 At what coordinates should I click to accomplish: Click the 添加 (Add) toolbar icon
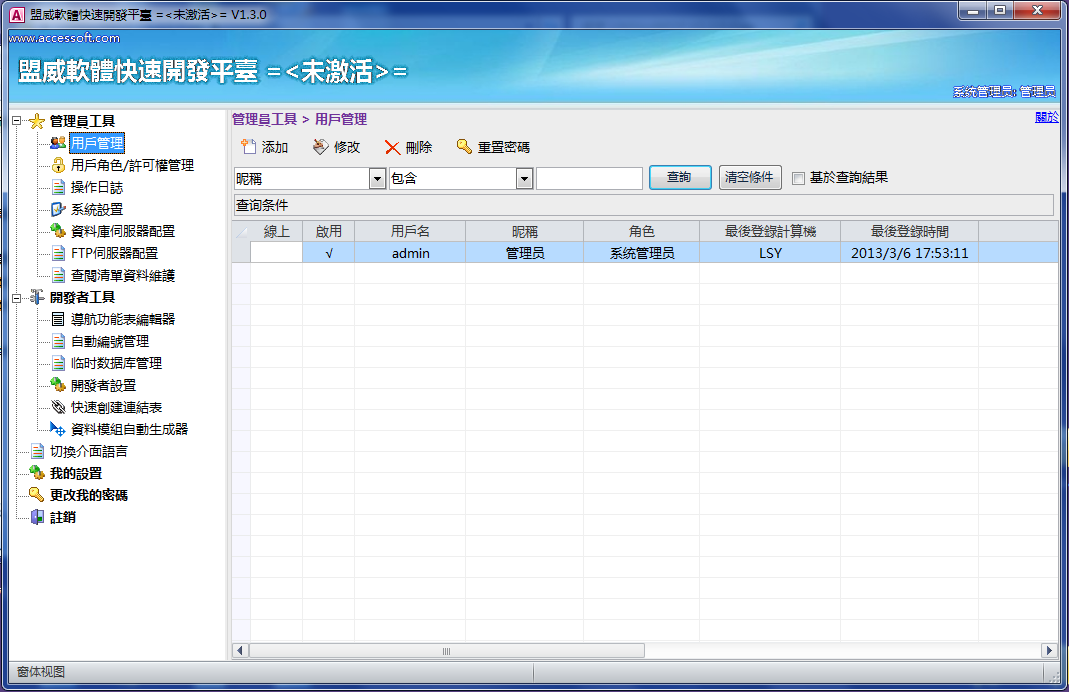tap(249, 147)
